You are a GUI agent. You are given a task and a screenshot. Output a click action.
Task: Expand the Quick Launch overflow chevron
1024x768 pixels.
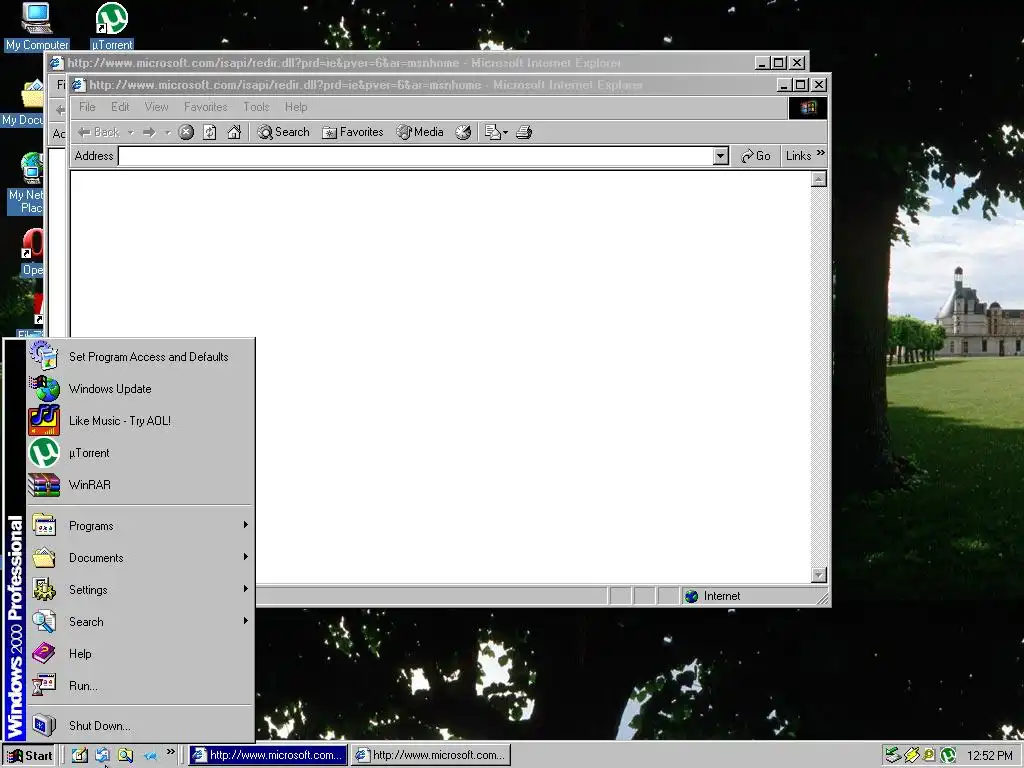(170, 752)
